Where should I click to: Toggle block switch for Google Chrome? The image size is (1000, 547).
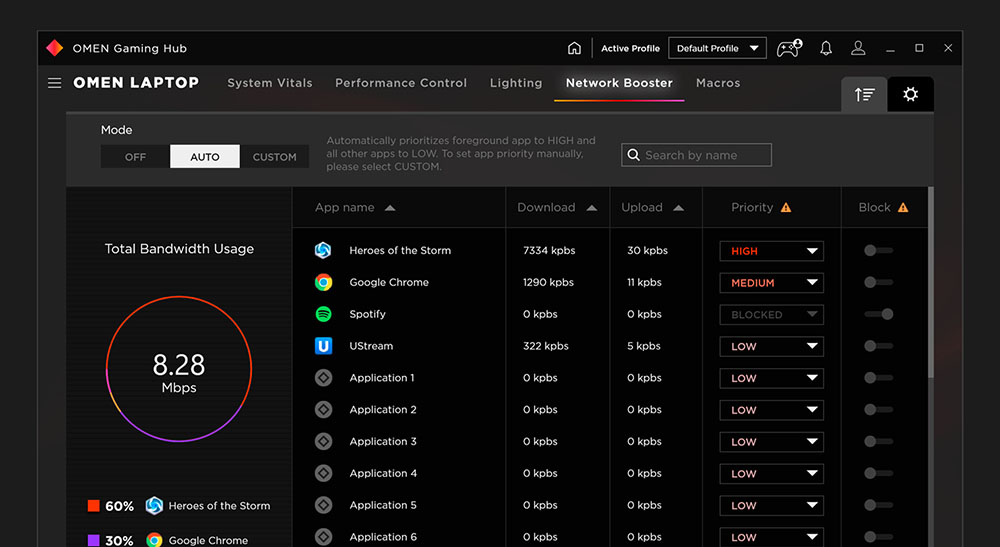click(x=878, y=283)
